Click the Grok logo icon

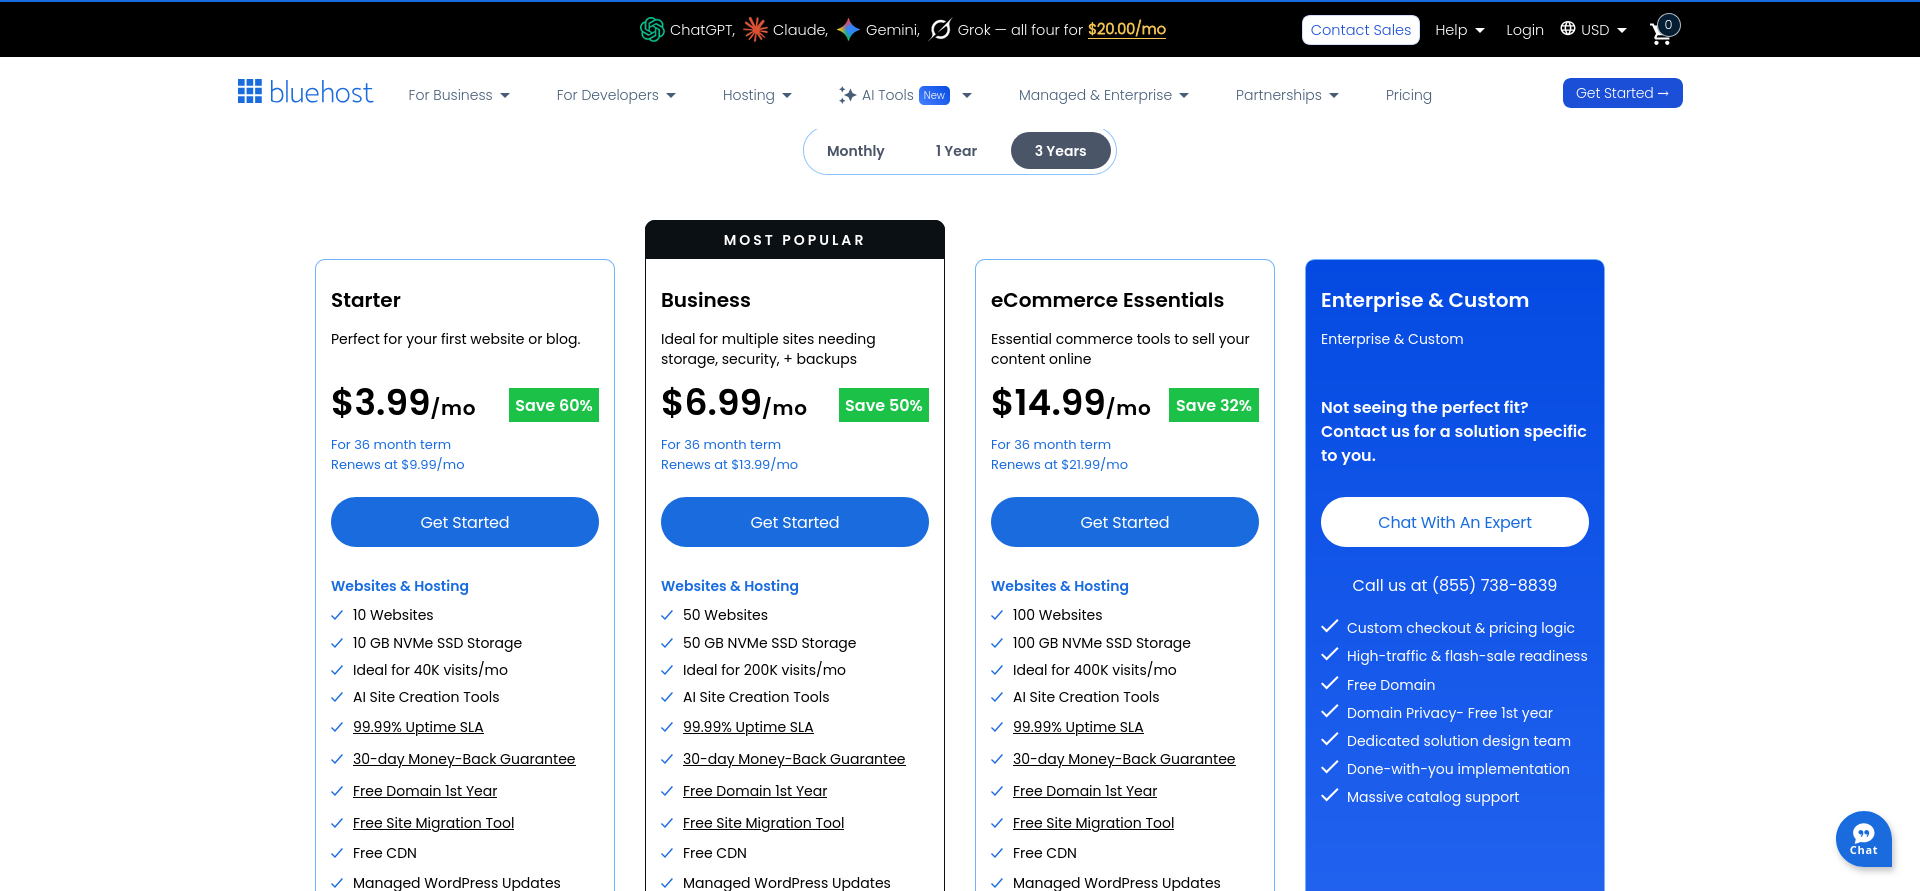coord(940,30)
